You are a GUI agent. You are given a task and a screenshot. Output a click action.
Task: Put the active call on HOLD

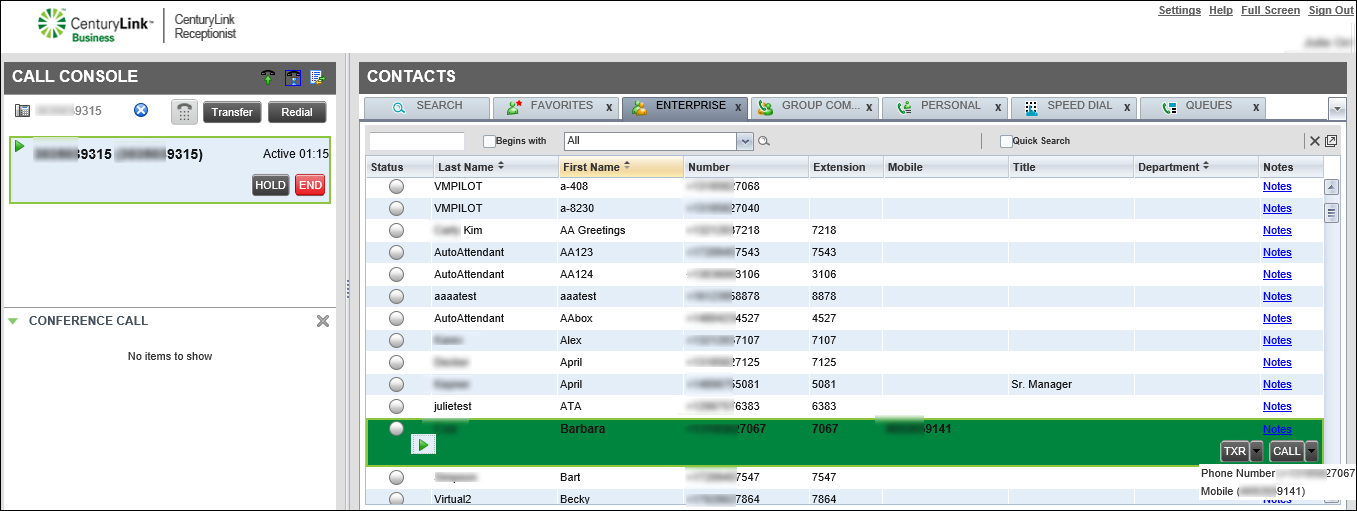coord(270,185)
